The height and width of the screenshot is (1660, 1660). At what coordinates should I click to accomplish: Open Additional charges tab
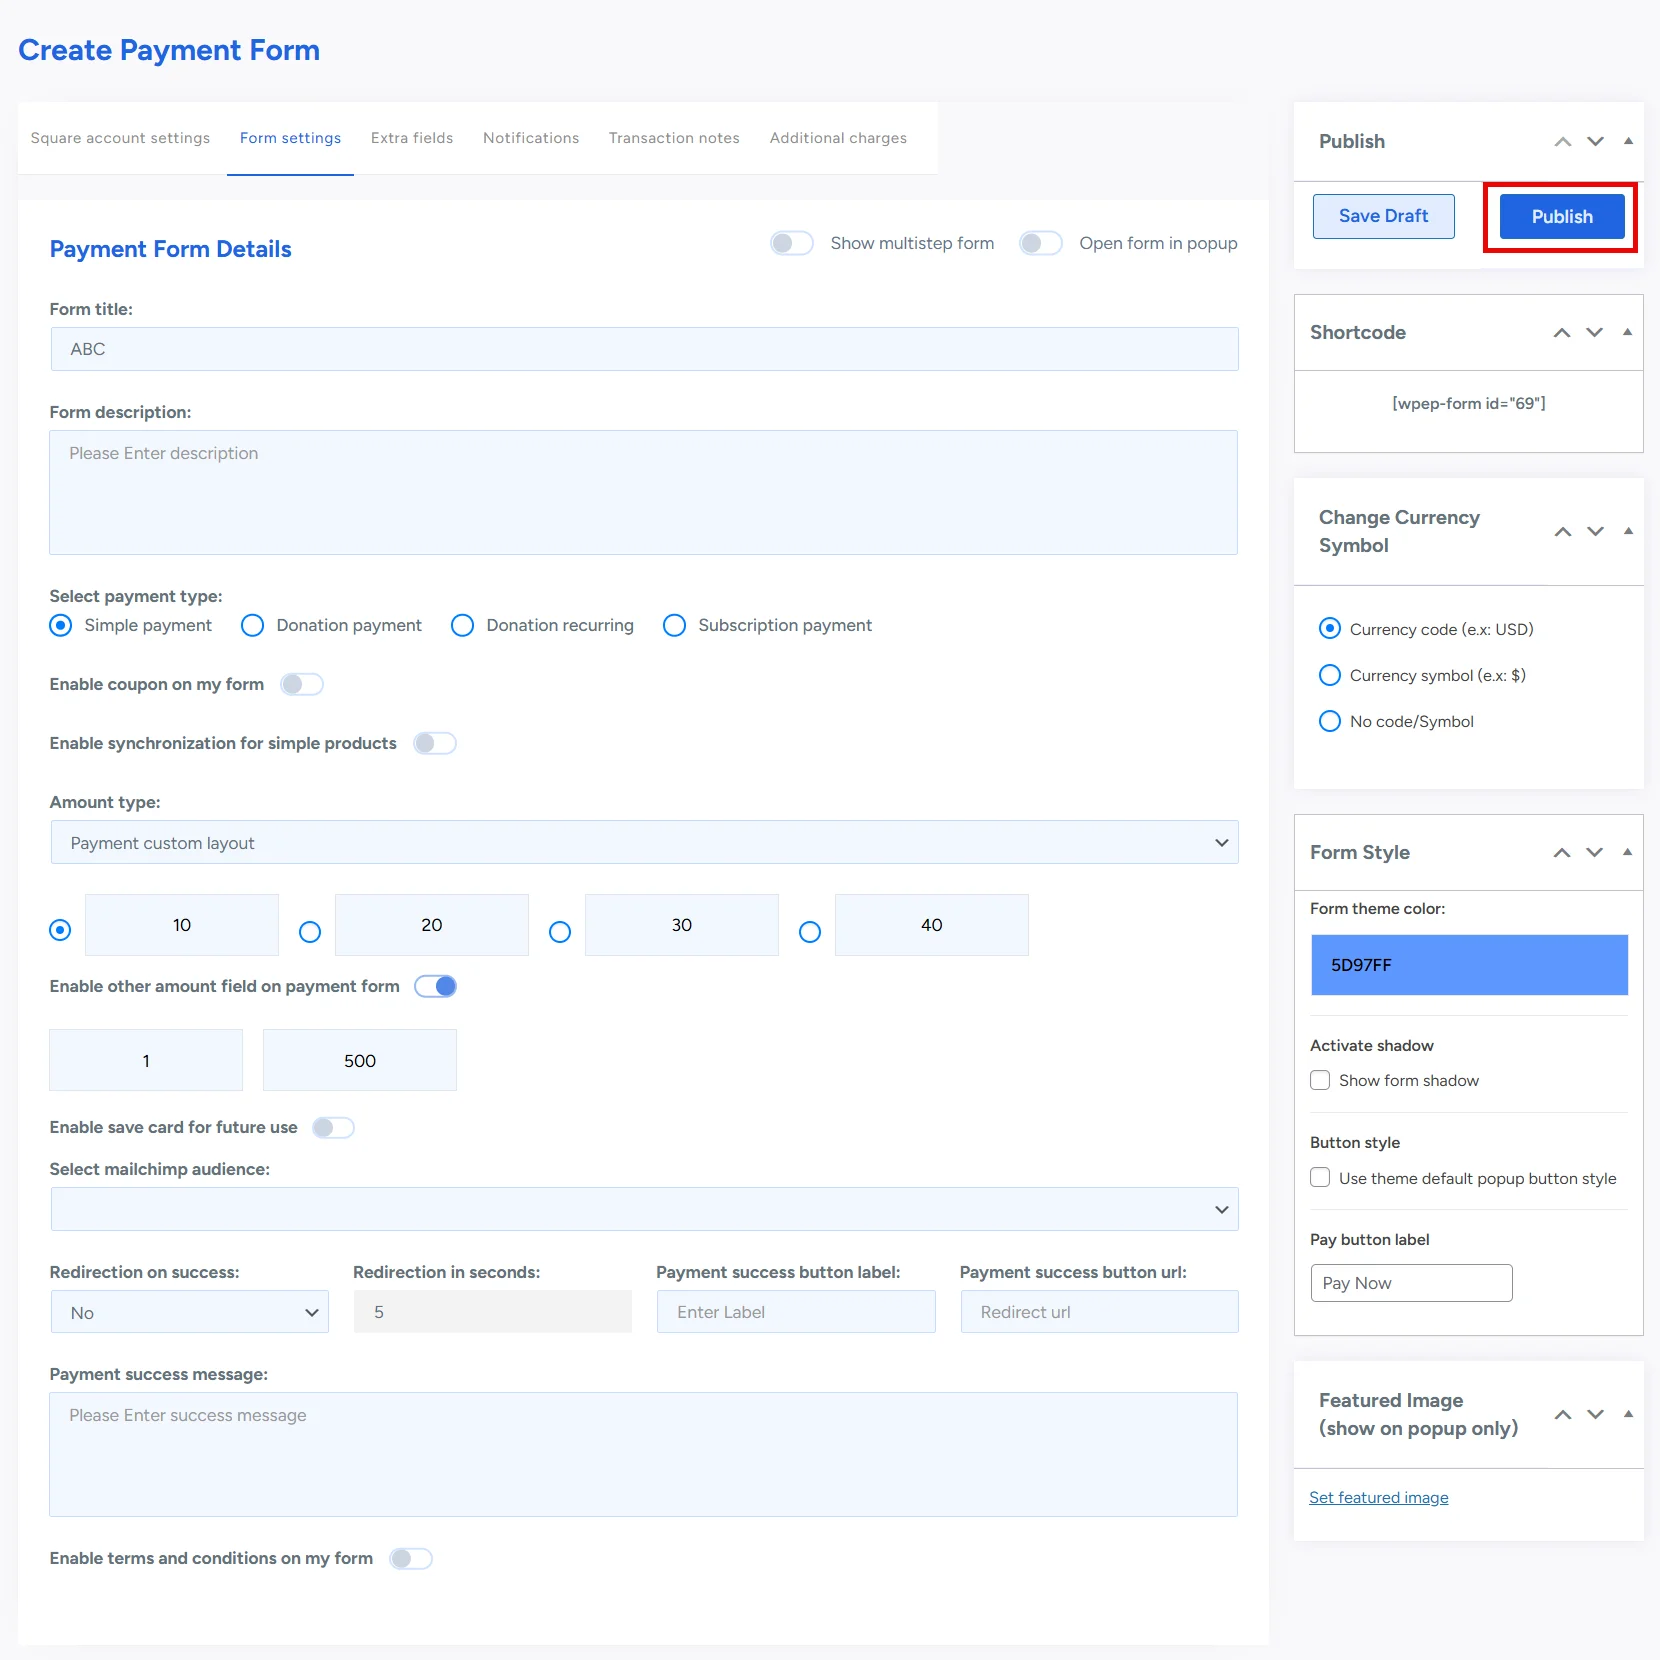coord(838,138)
